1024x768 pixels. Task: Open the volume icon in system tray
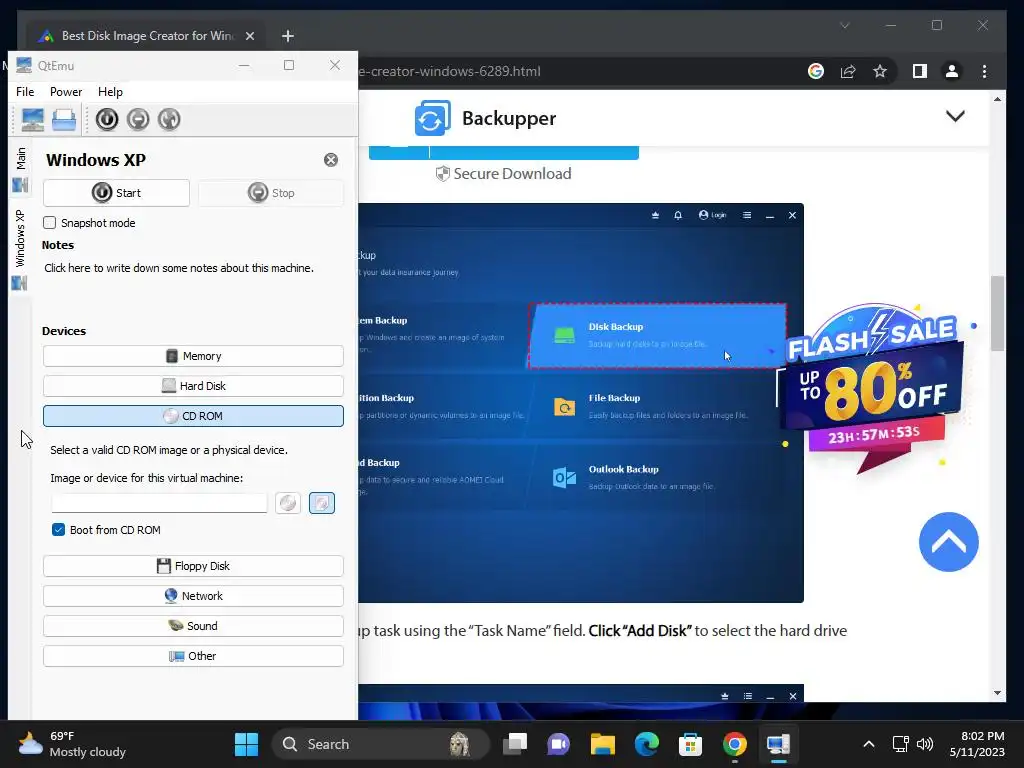point(925,744)
